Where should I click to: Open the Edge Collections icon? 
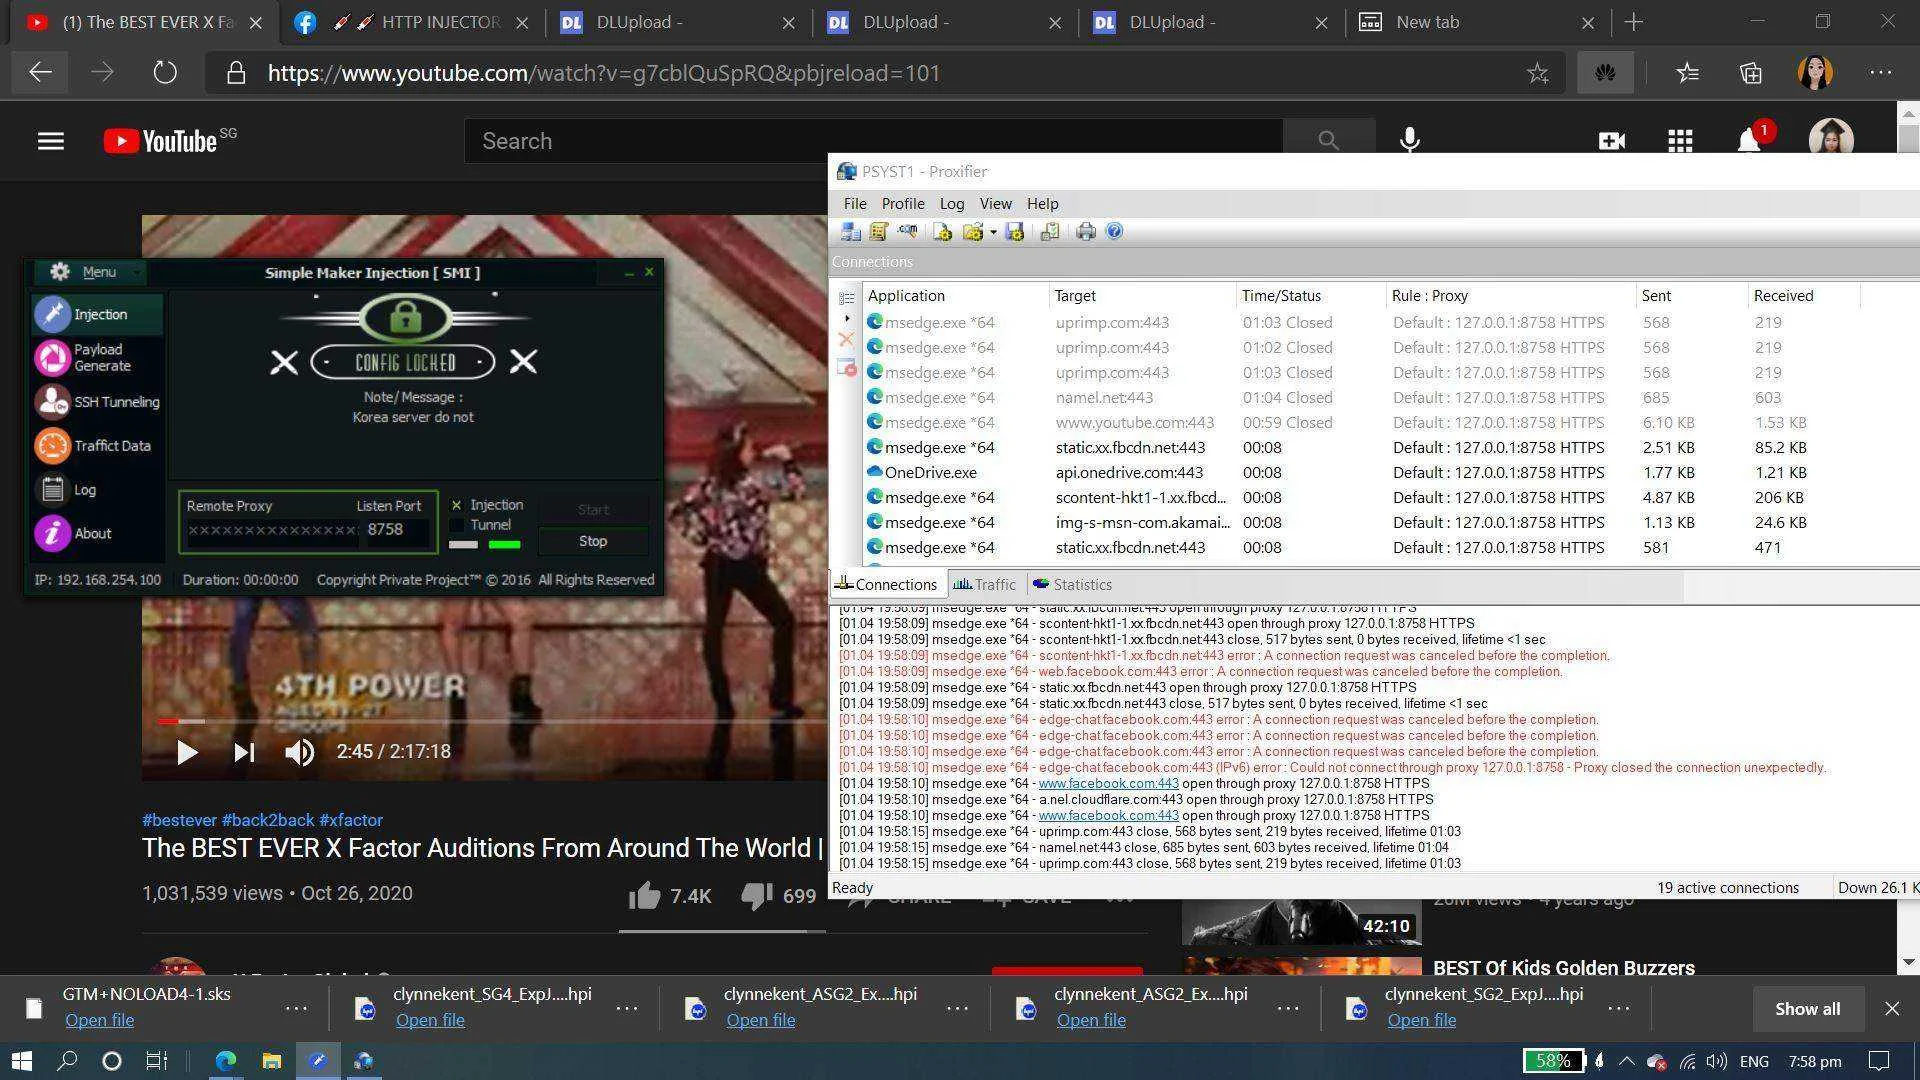click(1750, 73)
